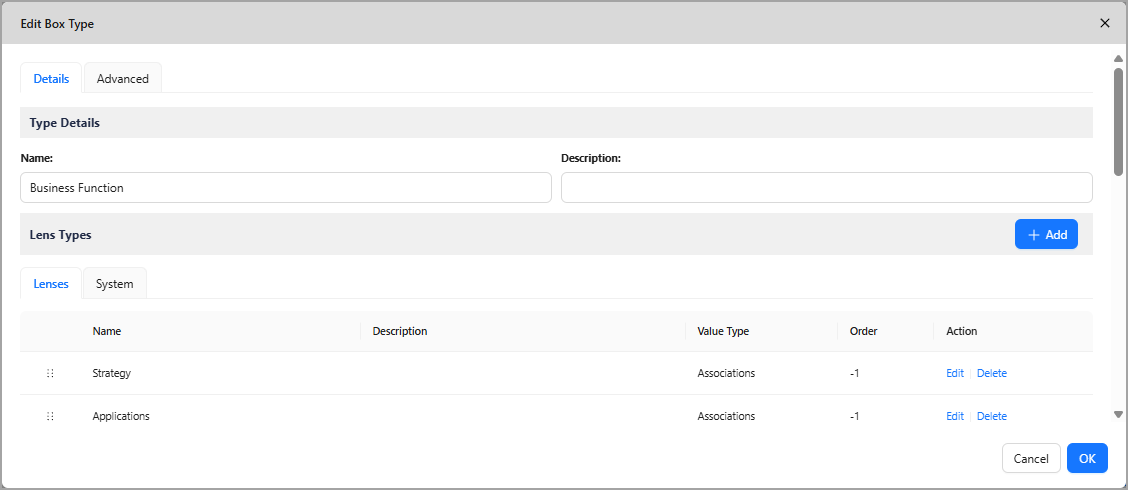Add a new lens type
This screenshot has width=1128, height=490.
coord(1046,234)
